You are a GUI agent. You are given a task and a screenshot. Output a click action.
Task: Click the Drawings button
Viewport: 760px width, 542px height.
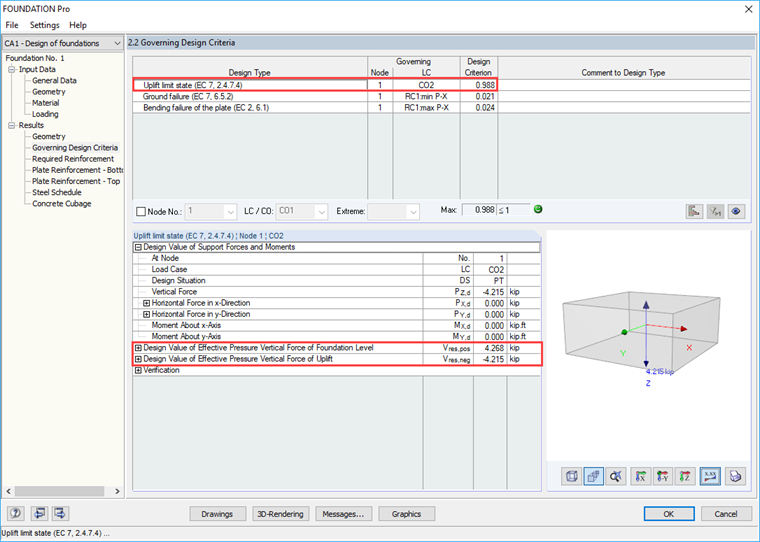(217, 514)
